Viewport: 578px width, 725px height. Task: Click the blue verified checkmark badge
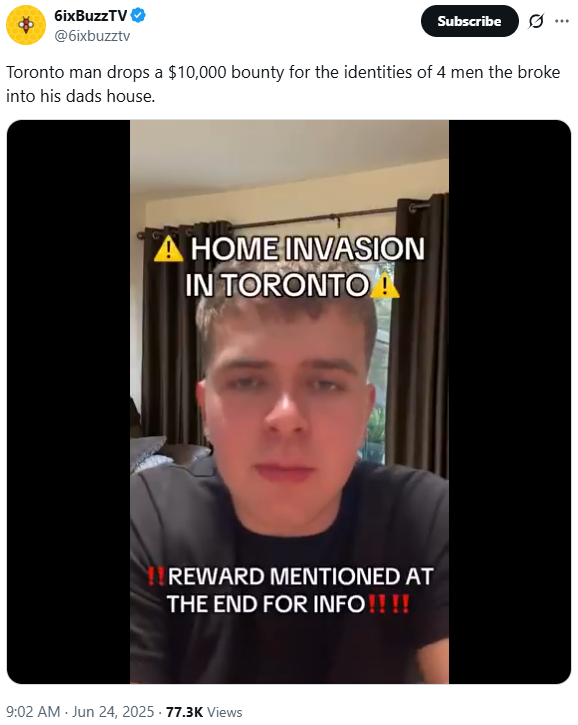click(138, 16)
